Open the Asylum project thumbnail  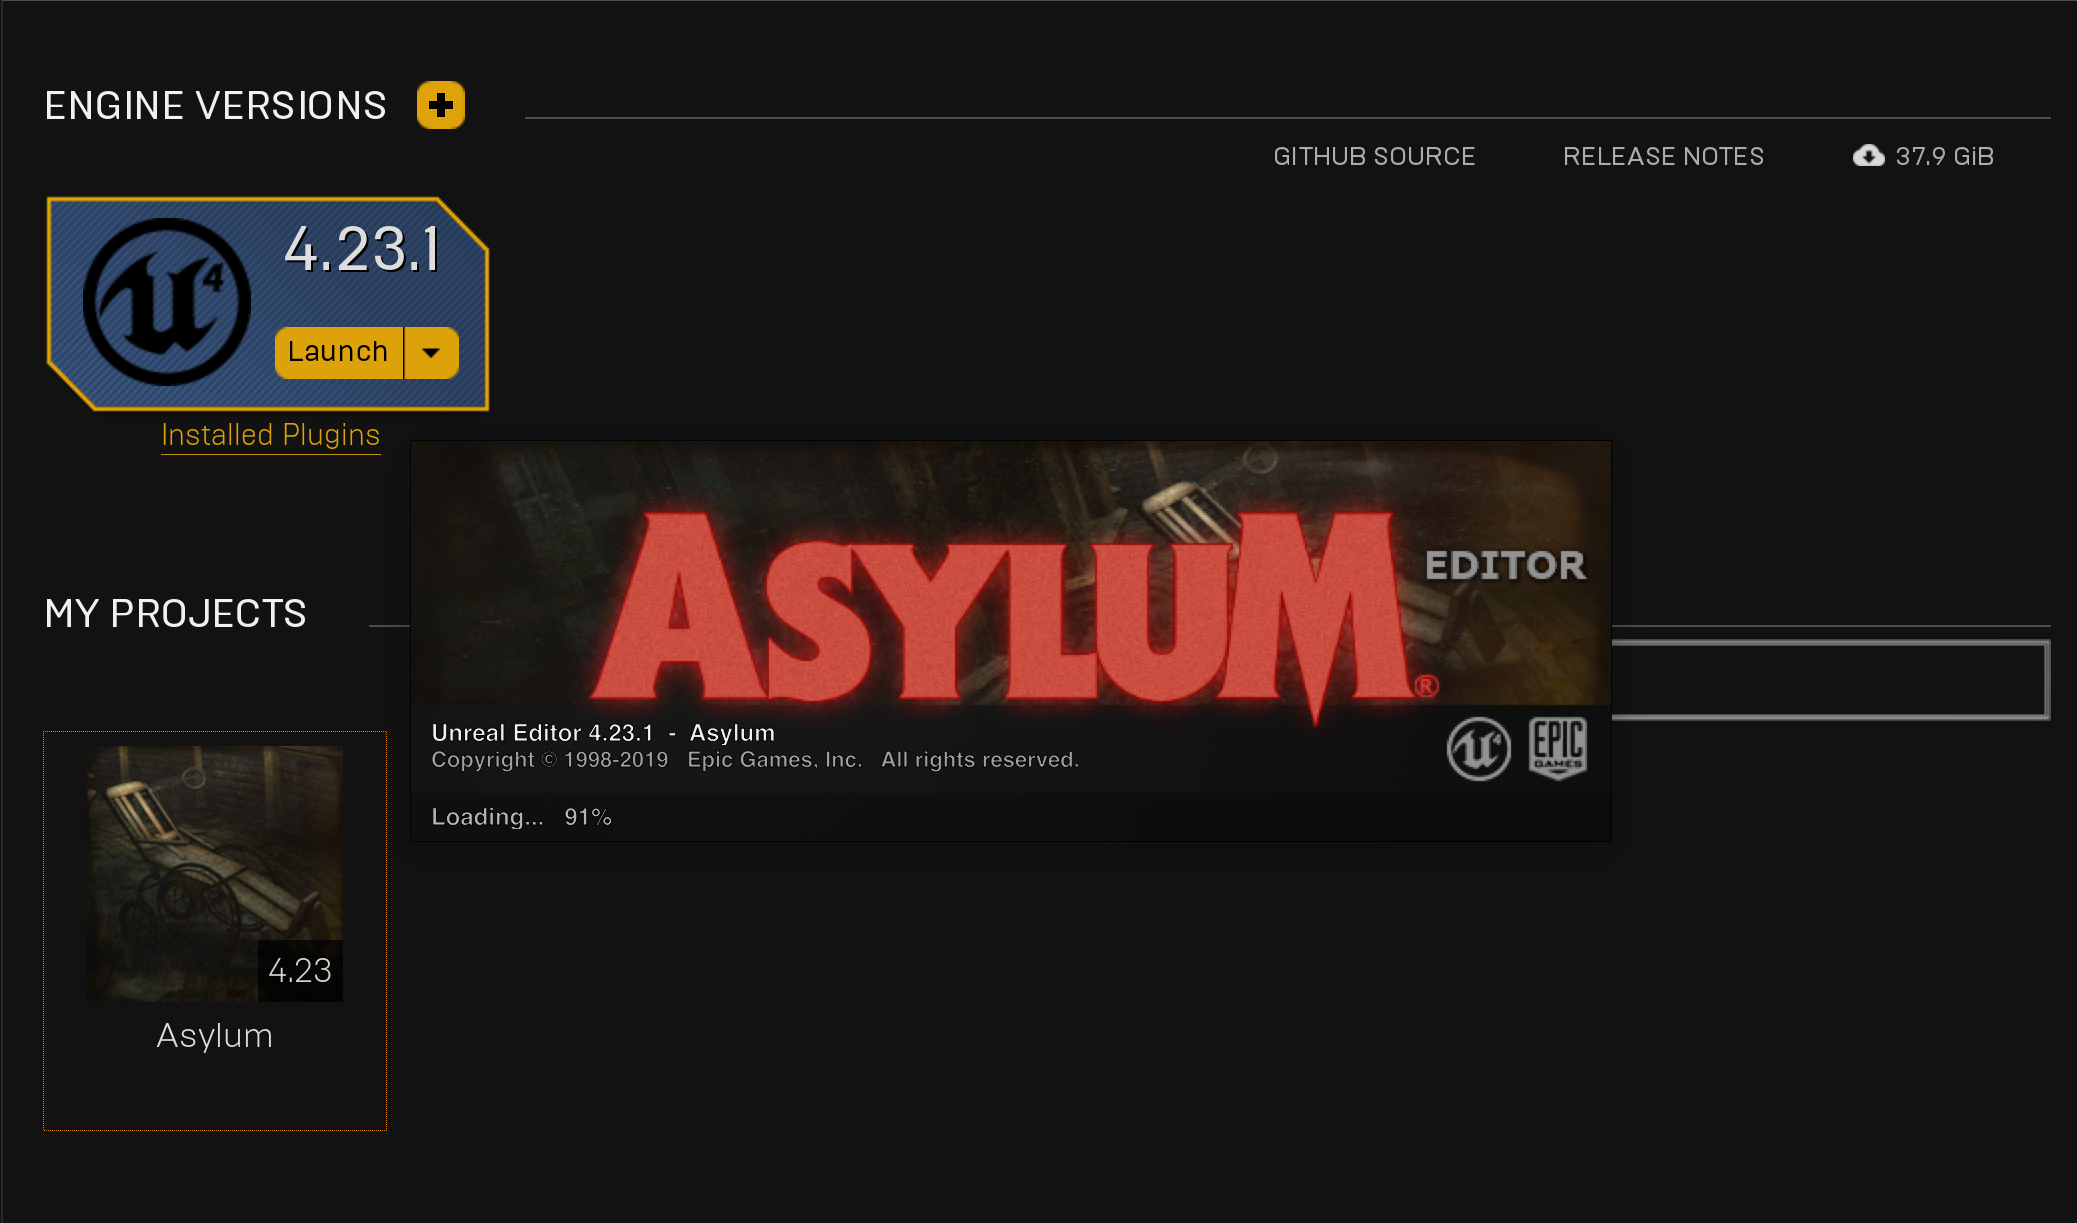[215, 873]
